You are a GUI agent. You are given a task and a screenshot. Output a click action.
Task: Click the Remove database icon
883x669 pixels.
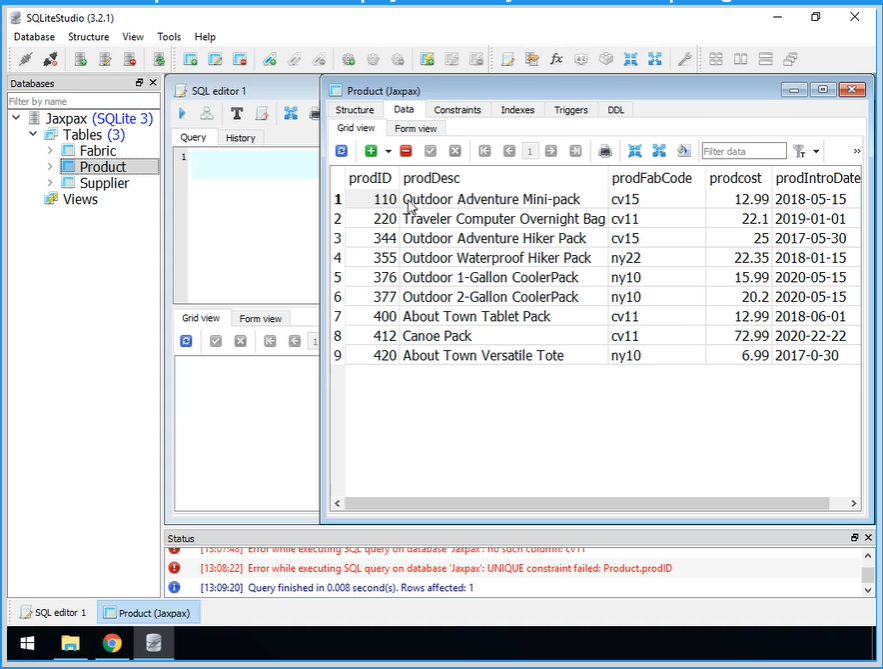(130, 59)
